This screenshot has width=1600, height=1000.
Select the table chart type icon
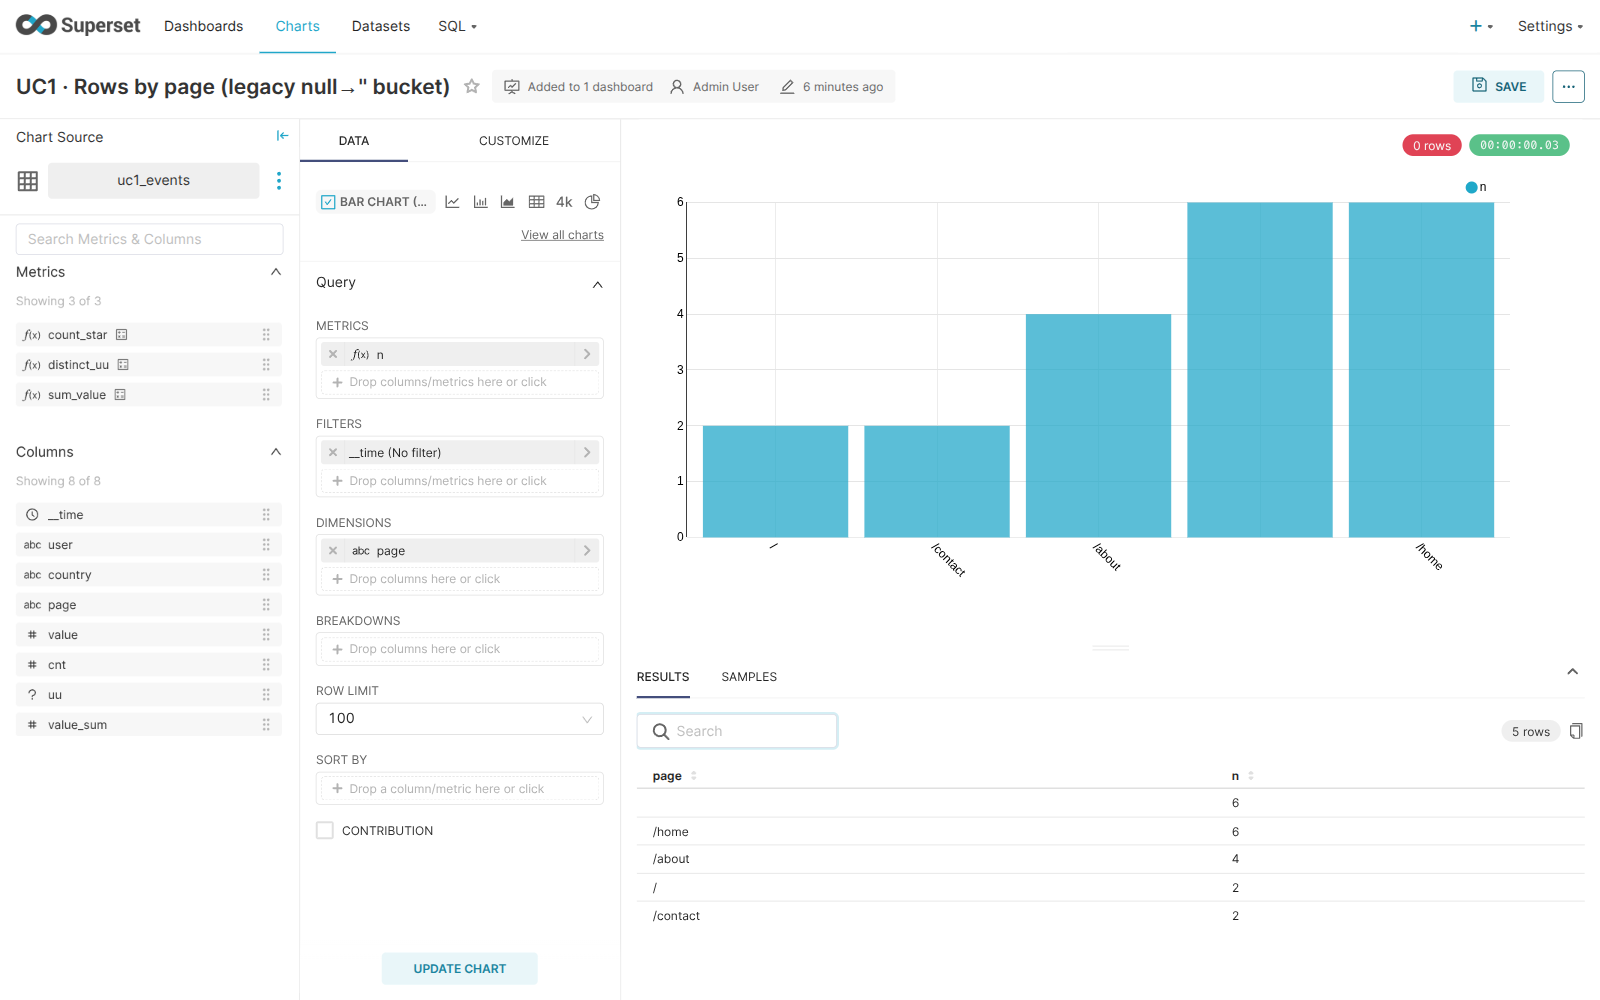pyautogui.click(x=536, y=202)
